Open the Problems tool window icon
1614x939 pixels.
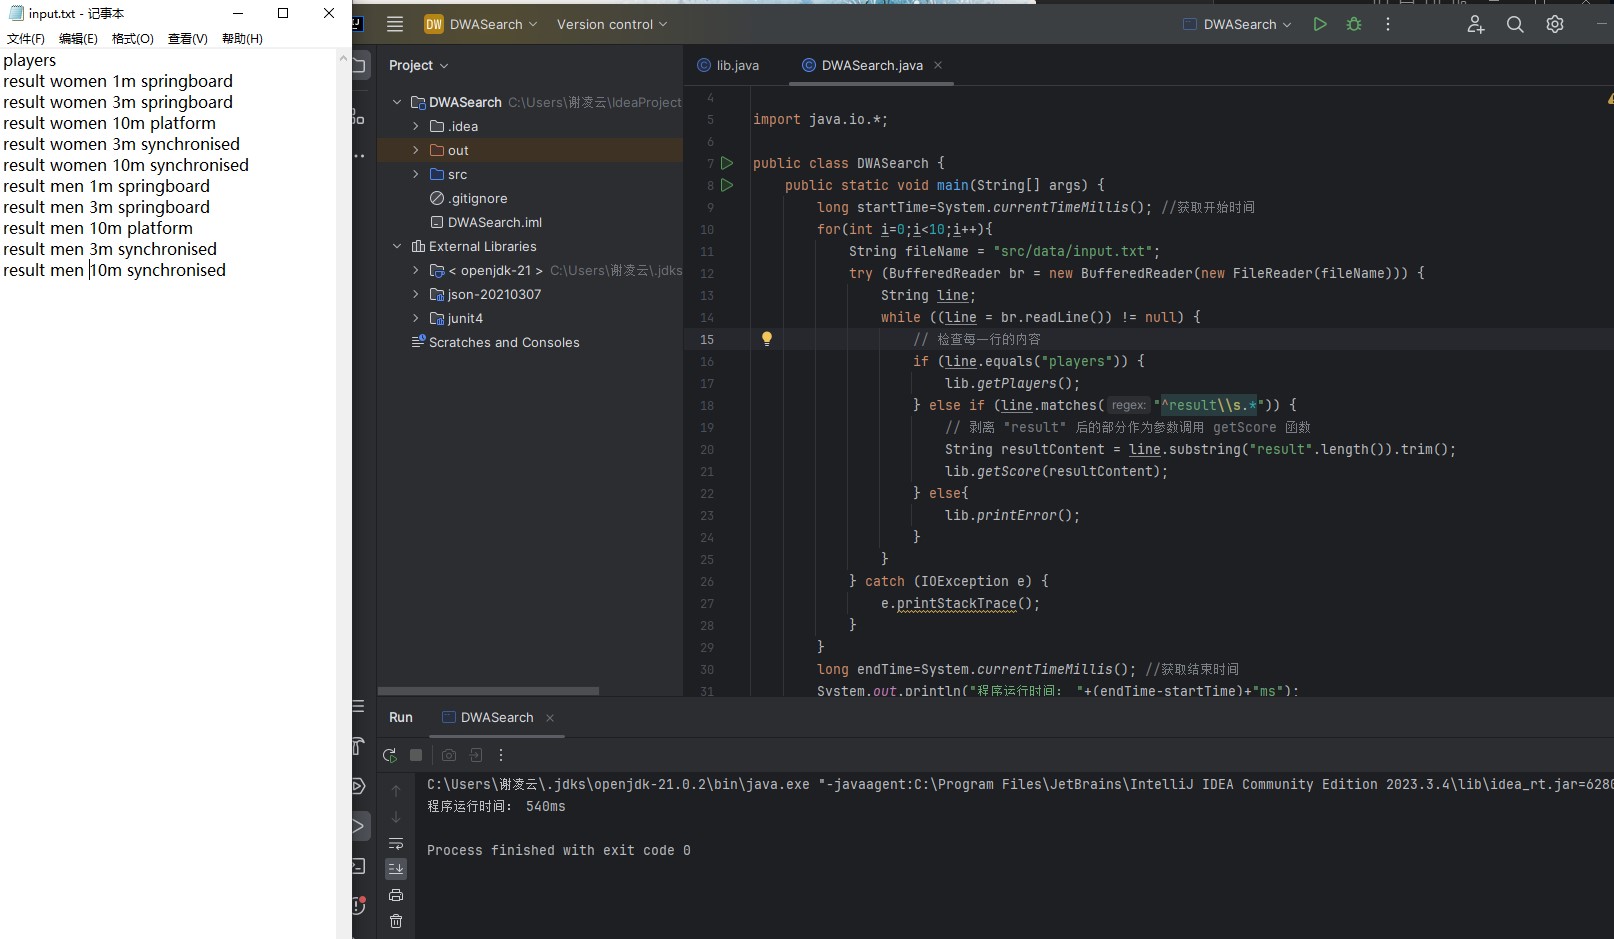tap(359, 905)
